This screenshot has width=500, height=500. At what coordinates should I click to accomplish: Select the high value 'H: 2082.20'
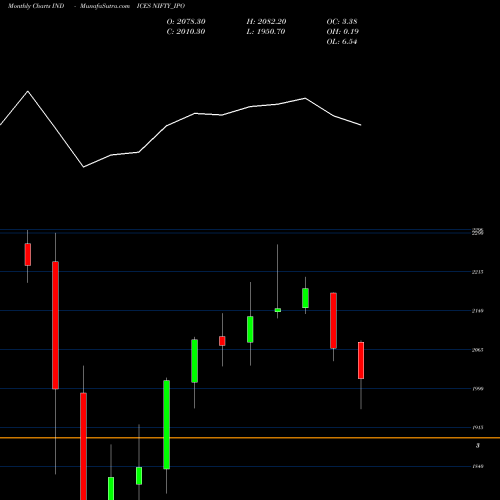(266, 22)
